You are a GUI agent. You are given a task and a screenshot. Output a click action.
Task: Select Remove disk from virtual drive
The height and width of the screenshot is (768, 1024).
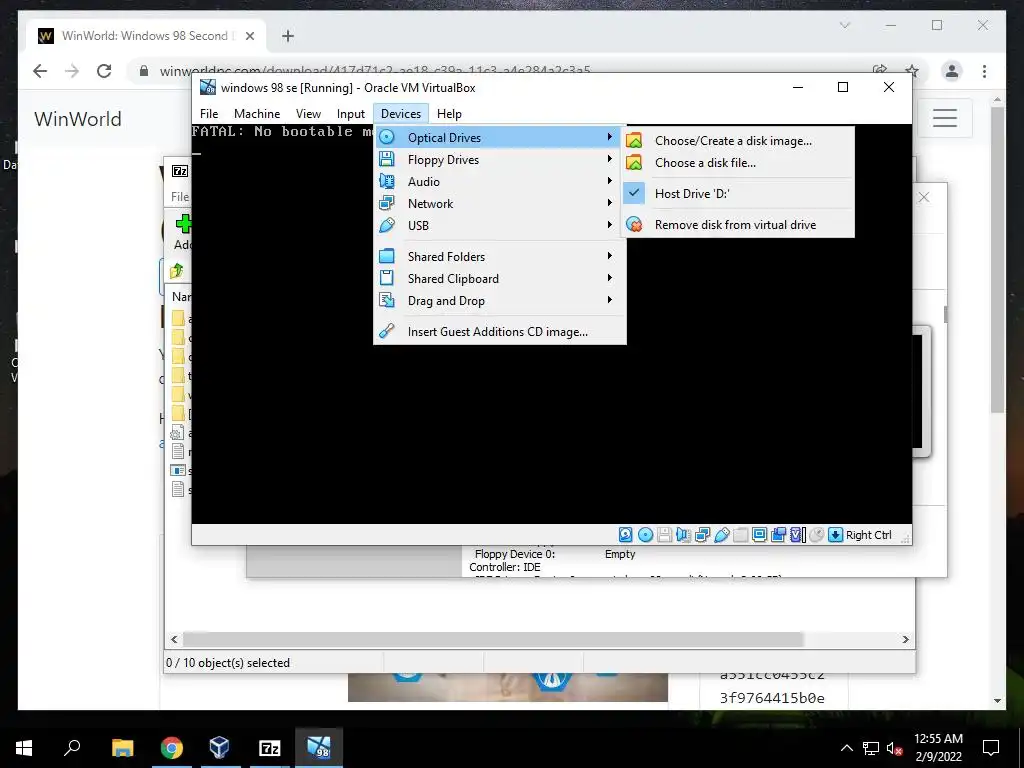coord(738,225)
